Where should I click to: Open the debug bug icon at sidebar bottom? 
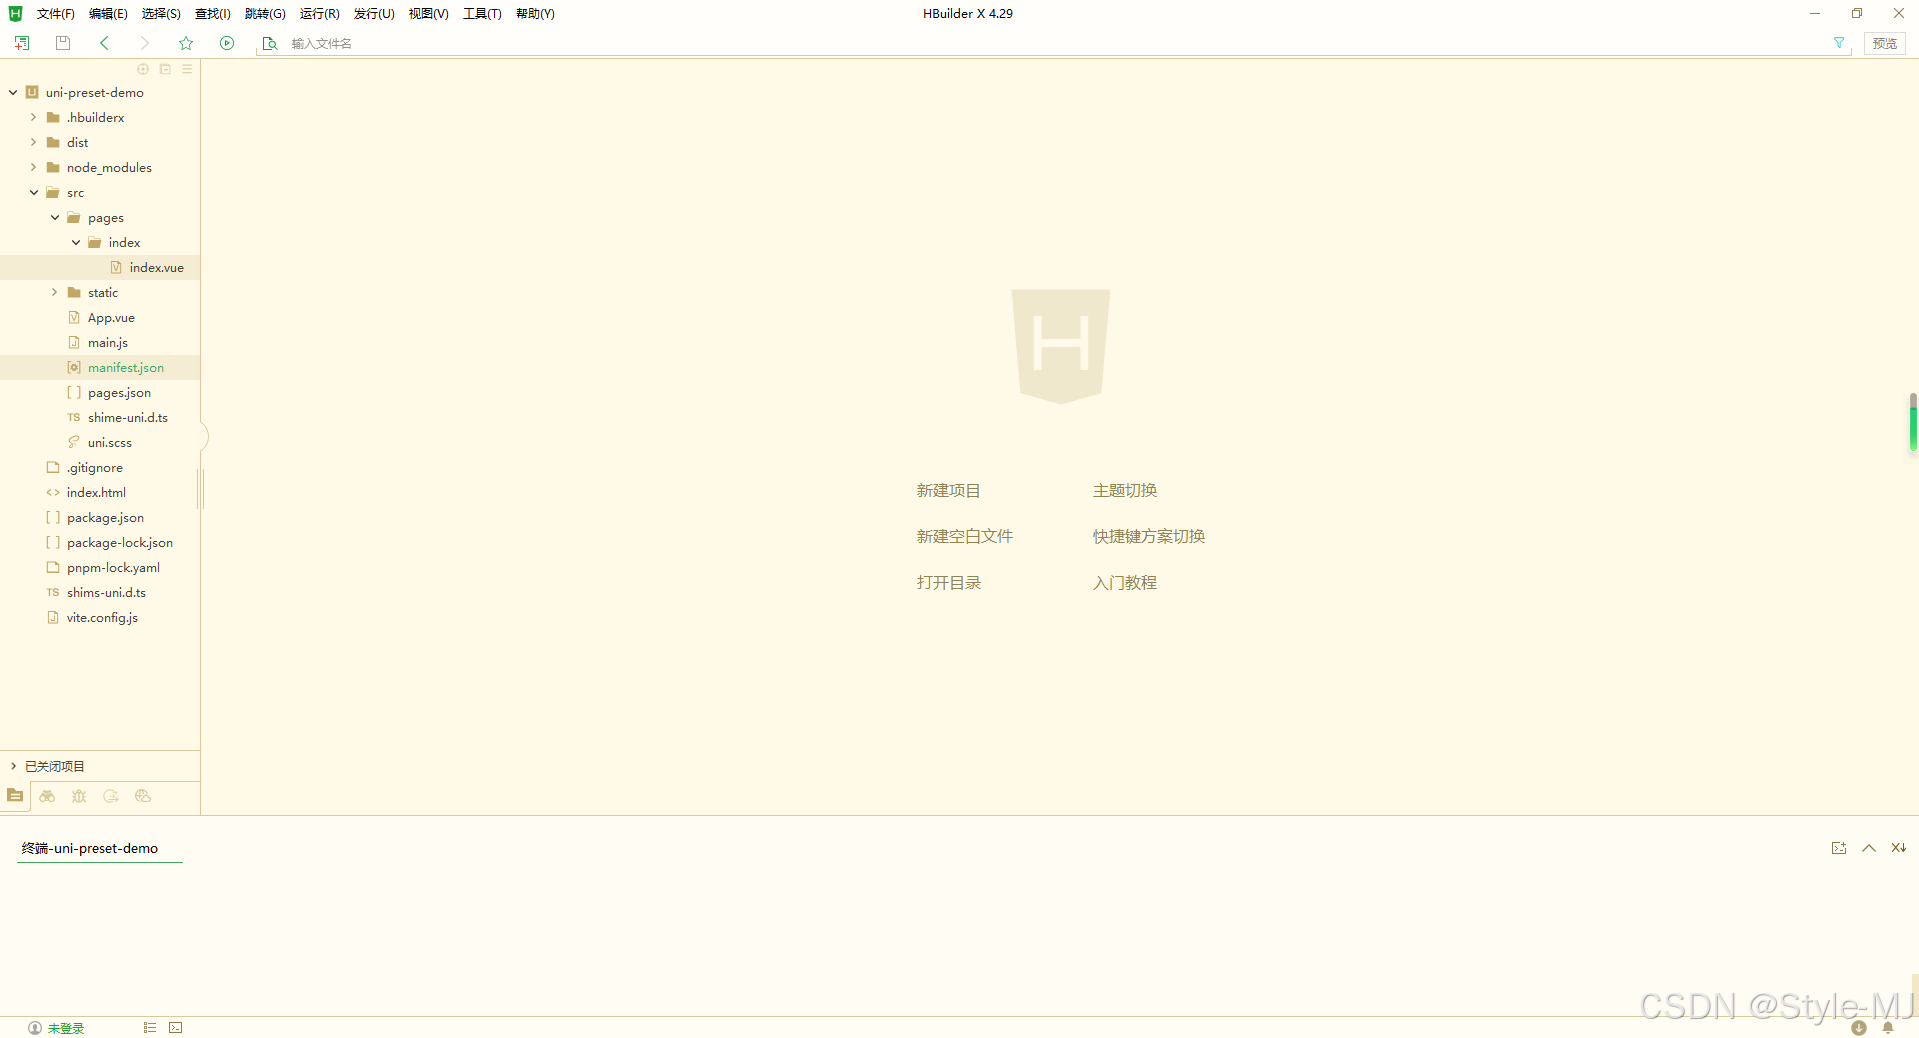(79, 796)
